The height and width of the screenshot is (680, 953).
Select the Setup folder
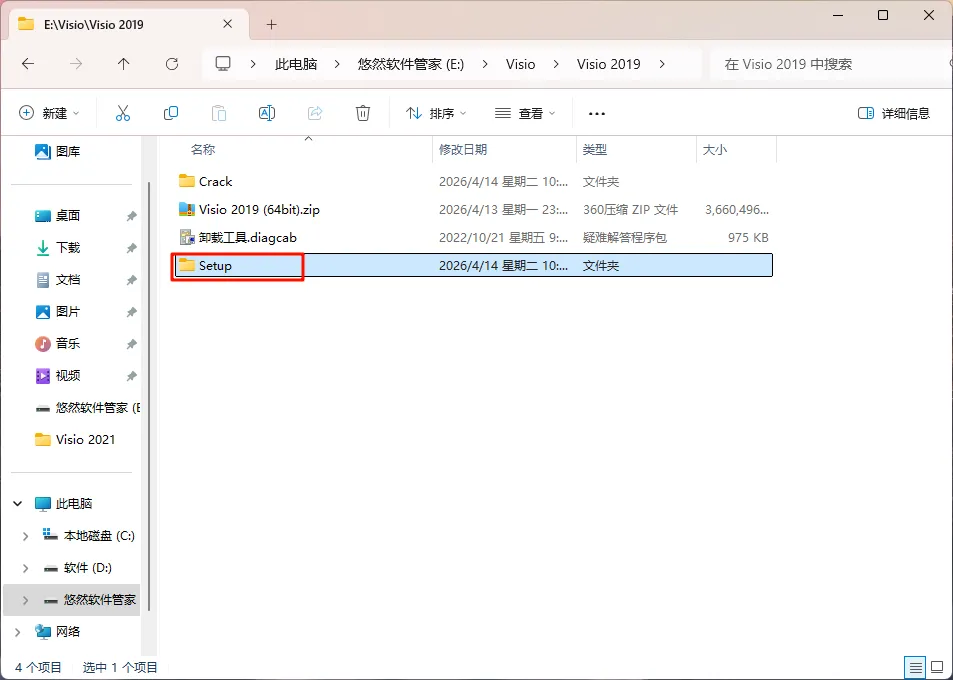472,266
